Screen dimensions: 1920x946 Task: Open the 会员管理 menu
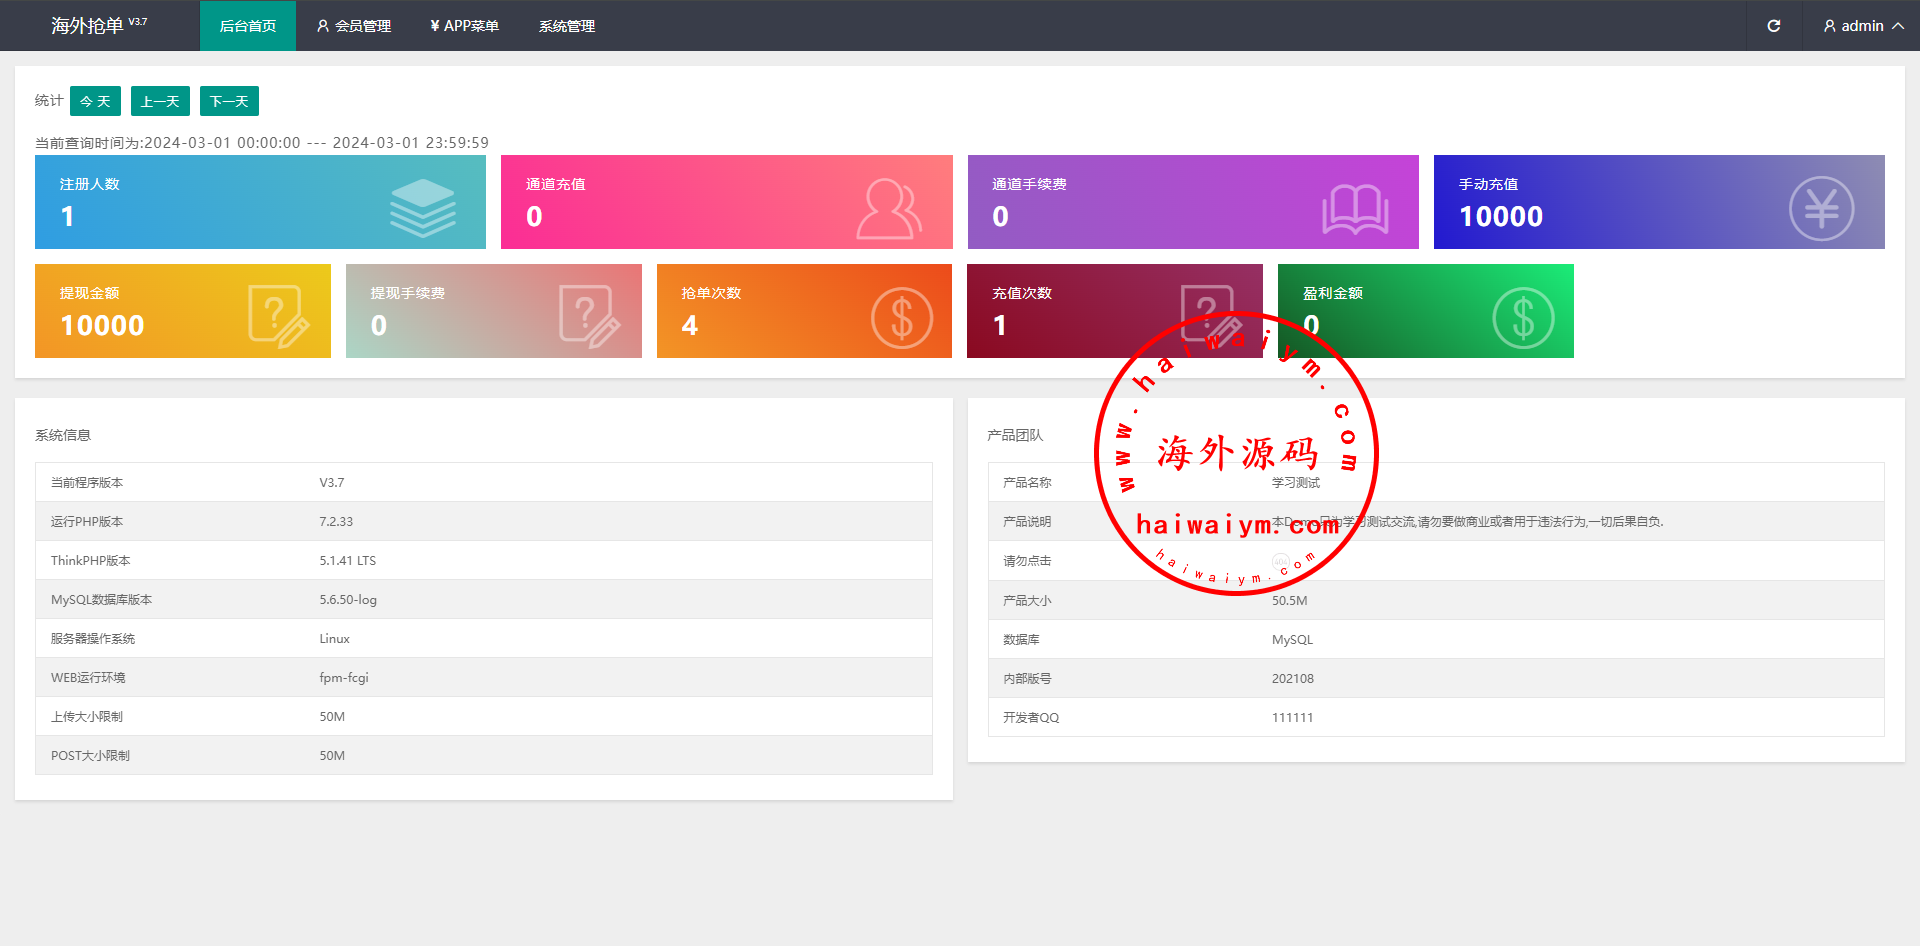point(354,26)
